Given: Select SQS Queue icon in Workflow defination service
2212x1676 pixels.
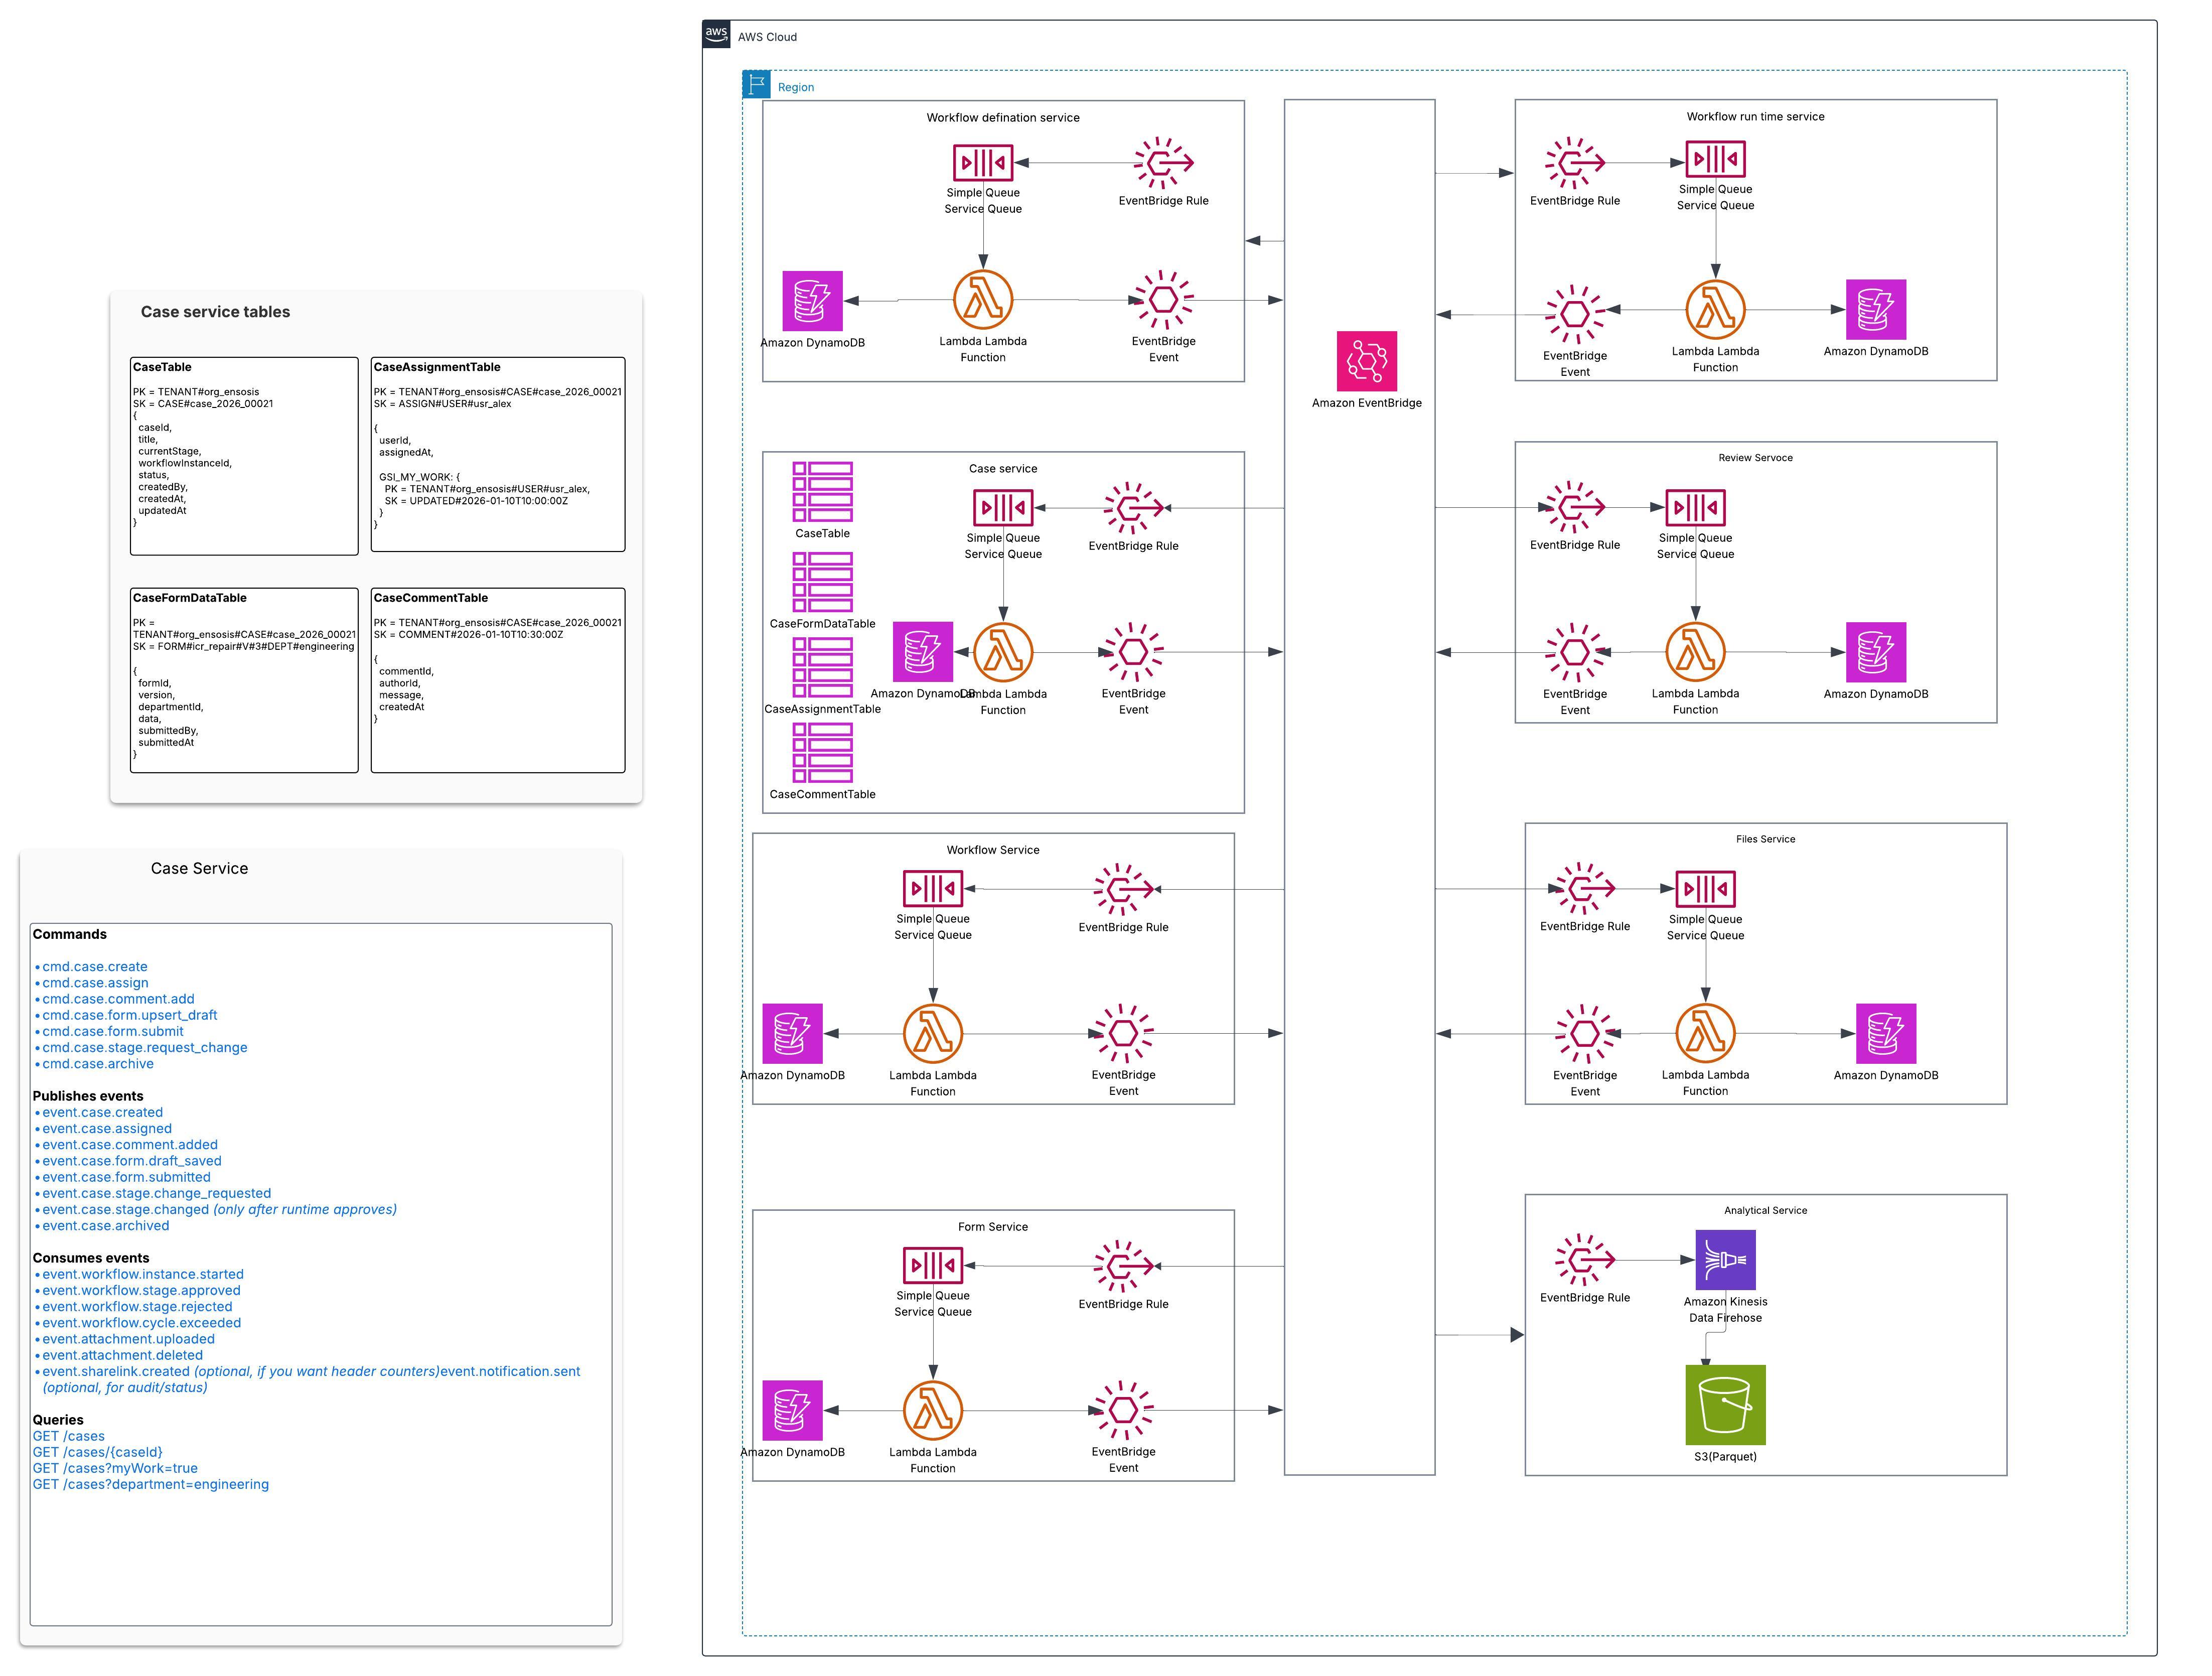Looking at the screenshot, I should (x=982, y=162).
